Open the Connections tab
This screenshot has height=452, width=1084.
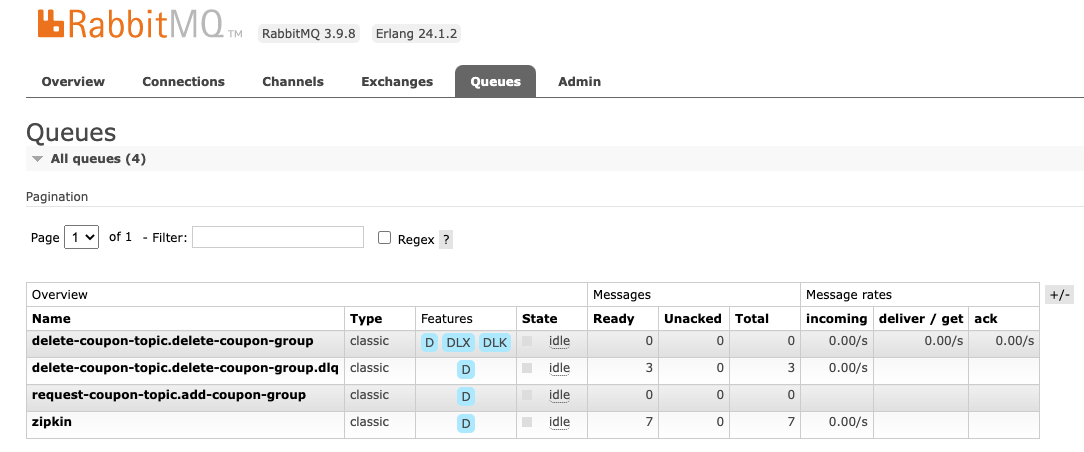183,82
